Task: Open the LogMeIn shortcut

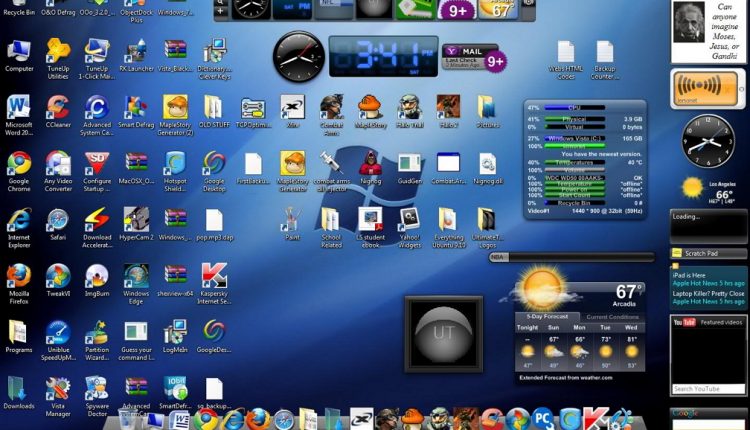Action: [x=175, y=336]
